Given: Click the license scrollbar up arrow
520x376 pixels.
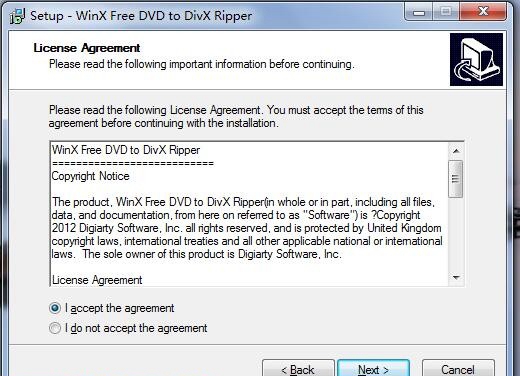Looking at the screenshot, I should (x=456, y=151).
